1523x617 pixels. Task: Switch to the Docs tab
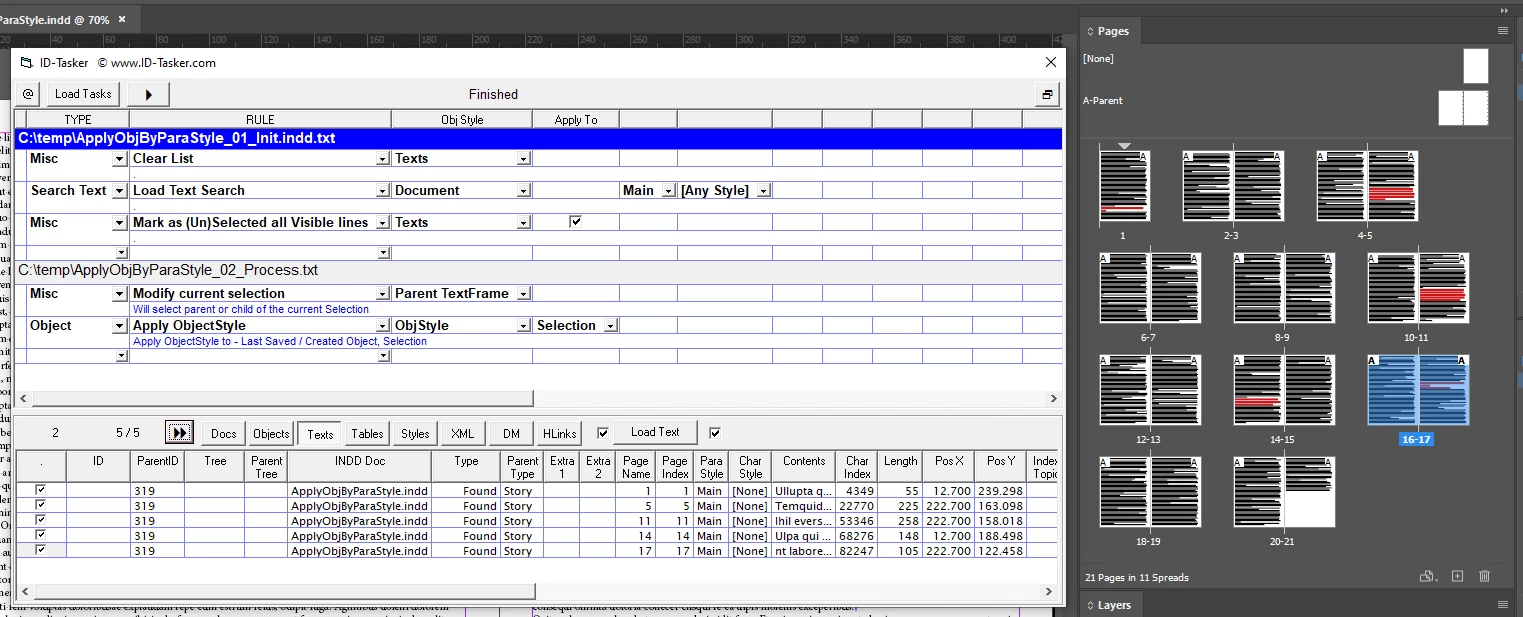coord(224,433)
